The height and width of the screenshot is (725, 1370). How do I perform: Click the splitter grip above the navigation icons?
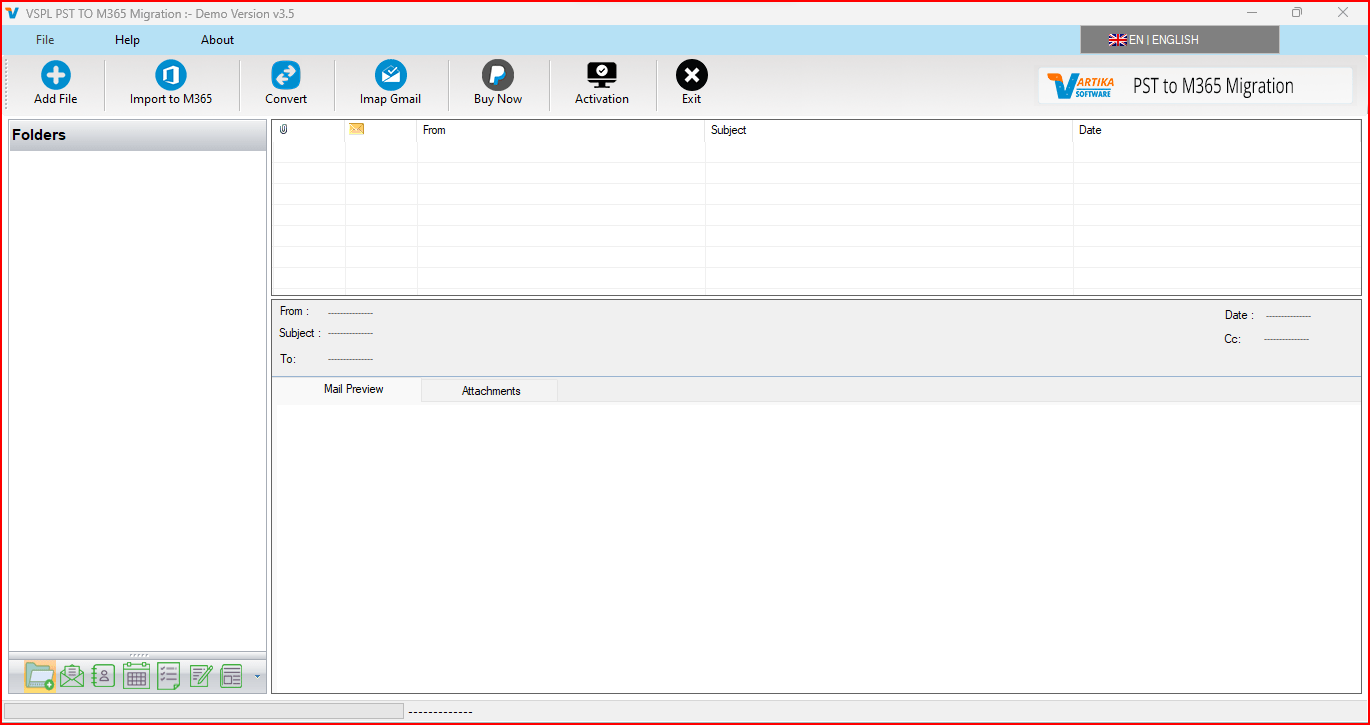138,655
